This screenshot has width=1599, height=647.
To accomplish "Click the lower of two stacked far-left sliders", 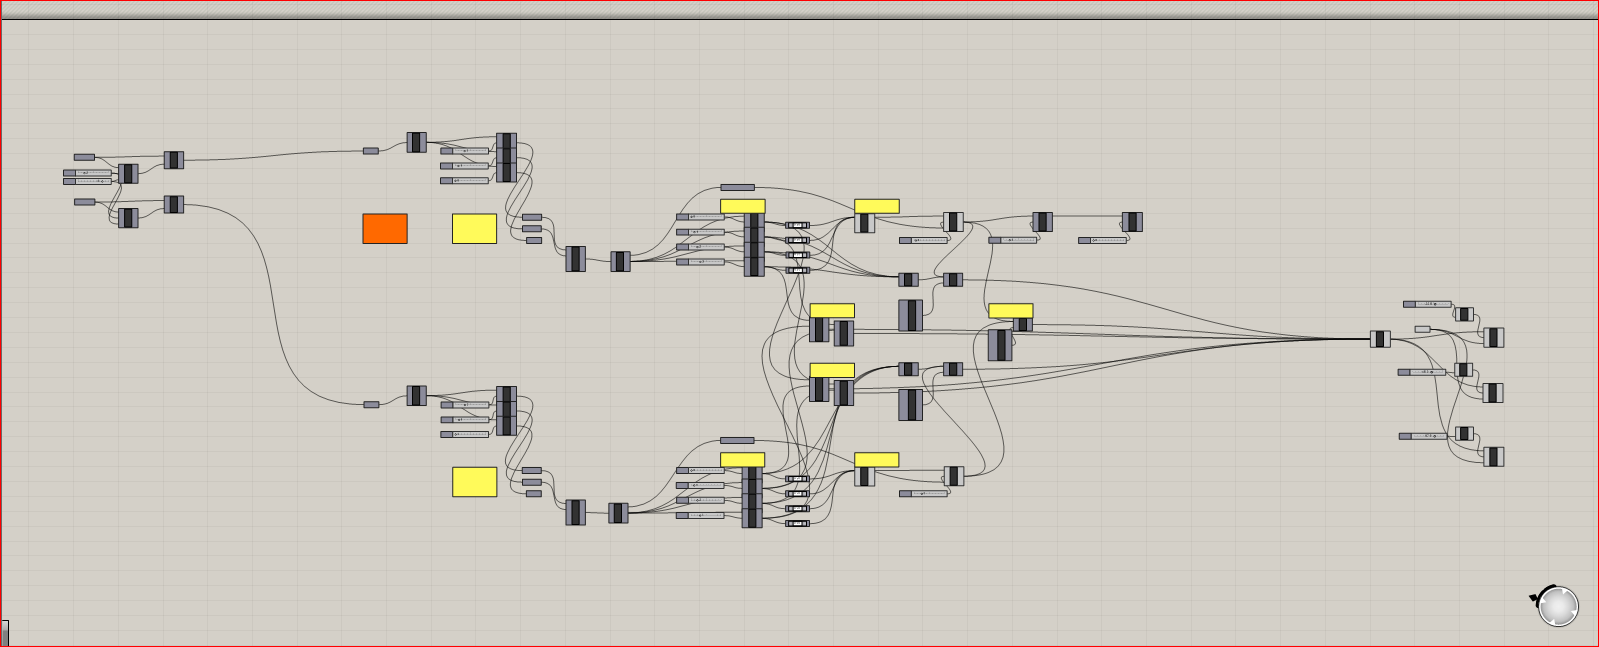I will pyautogui.click(x=88, y=182).
